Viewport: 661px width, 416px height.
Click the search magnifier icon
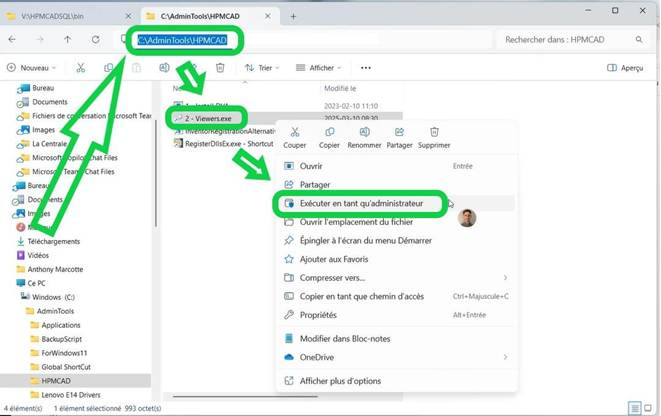click(639, 40)
